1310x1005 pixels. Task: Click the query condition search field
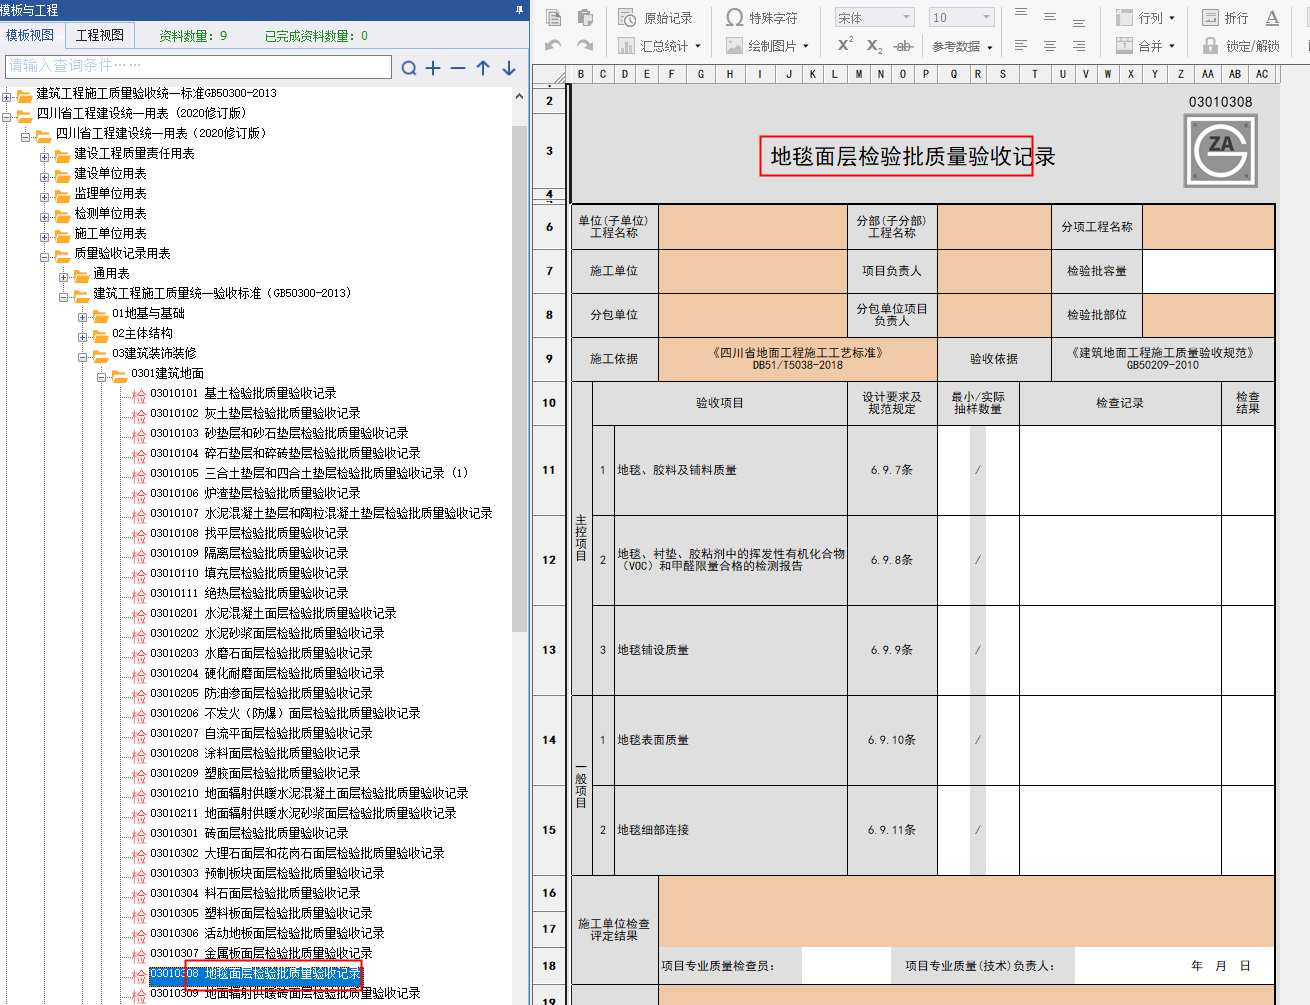(198, 66)
